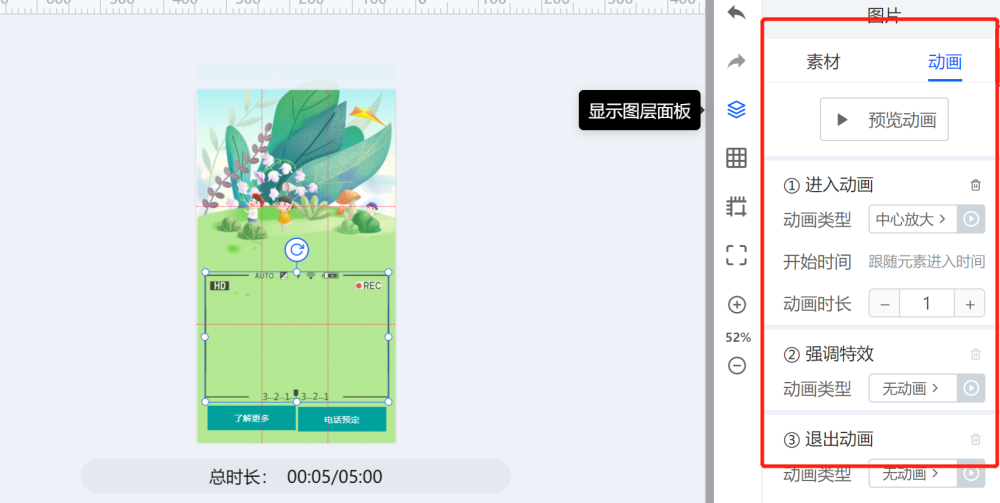The width and height of the screenshot is (1000, 503).
Task: Click the 预览动画 button
Action: point(884,119)
